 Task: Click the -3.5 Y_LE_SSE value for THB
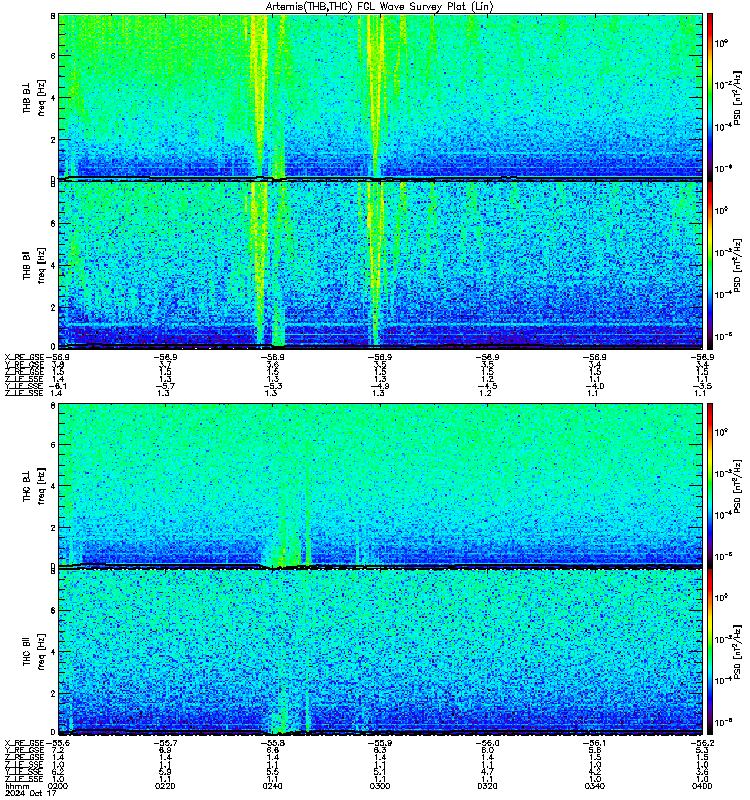[702, 386]
